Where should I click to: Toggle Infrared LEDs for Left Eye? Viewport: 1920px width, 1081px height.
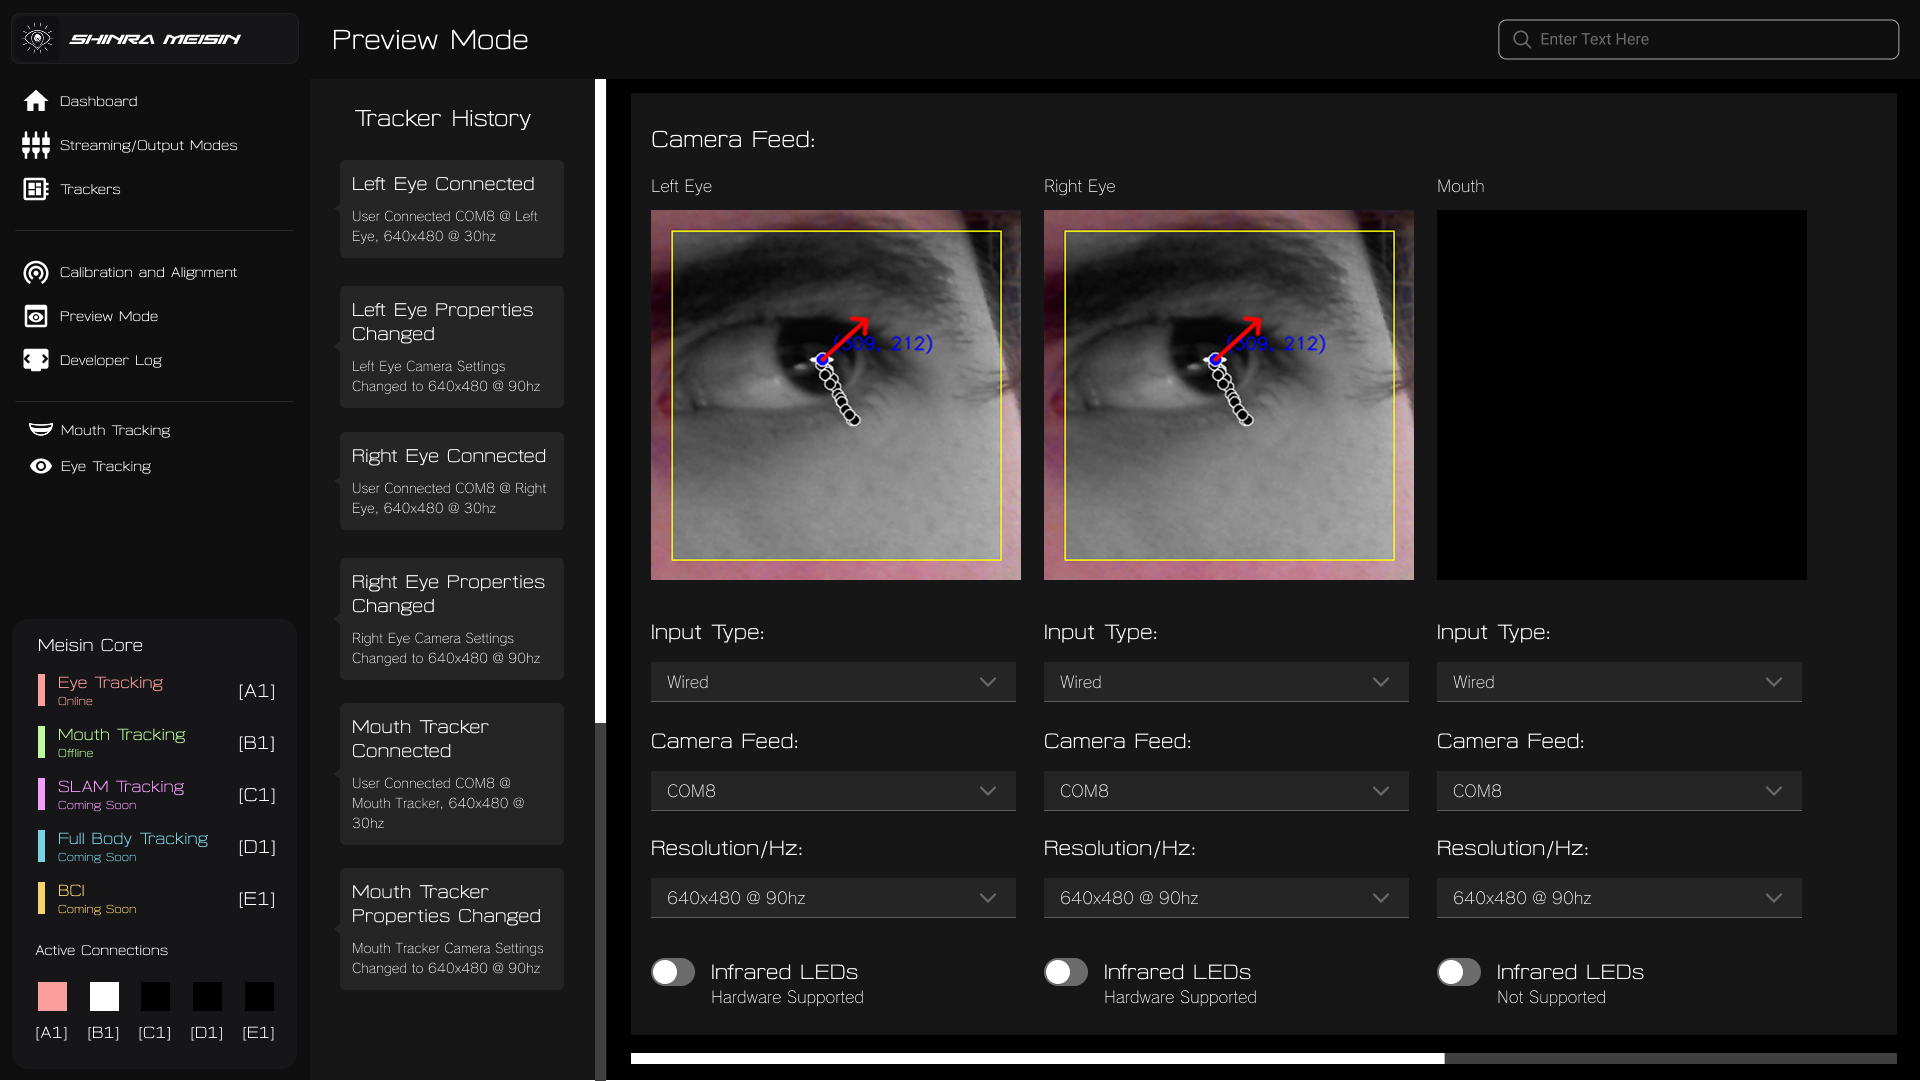click(x=673, y=972)
